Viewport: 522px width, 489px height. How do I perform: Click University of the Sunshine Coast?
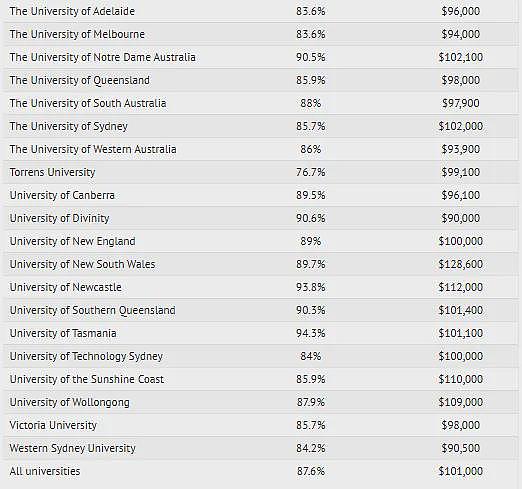(x=87, y=379)
